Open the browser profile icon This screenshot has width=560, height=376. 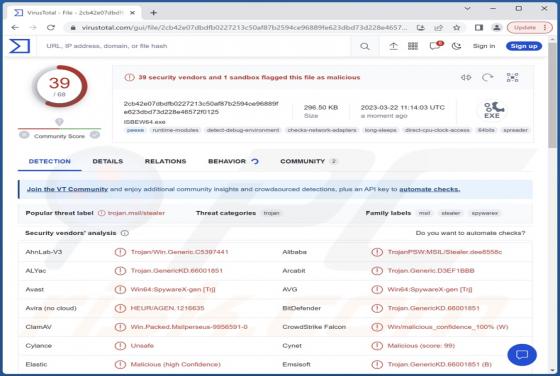(496, 27)
